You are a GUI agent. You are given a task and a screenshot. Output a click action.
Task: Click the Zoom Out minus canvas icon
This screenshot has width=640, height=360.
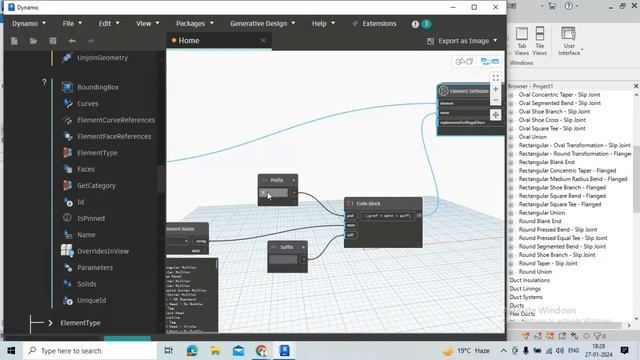496,100
